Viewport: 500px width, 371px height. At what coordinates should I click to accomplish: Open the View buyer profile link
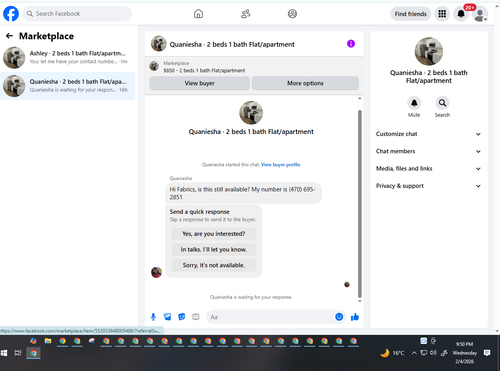point(280,165)
